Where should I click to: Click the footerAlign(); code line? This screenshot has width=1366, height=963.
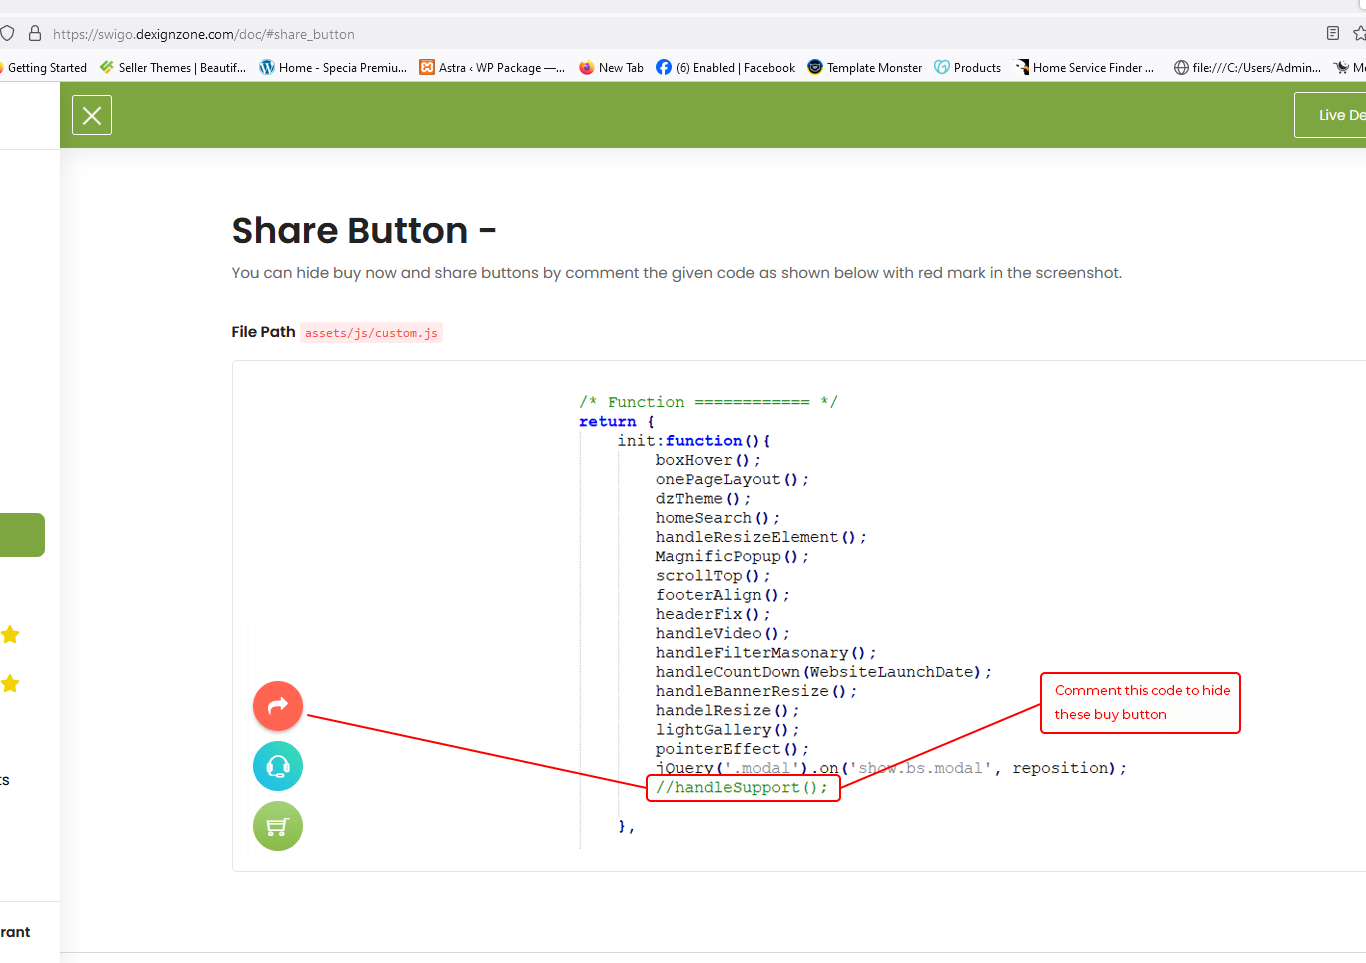pyautogui.click(x=723, y=595)
